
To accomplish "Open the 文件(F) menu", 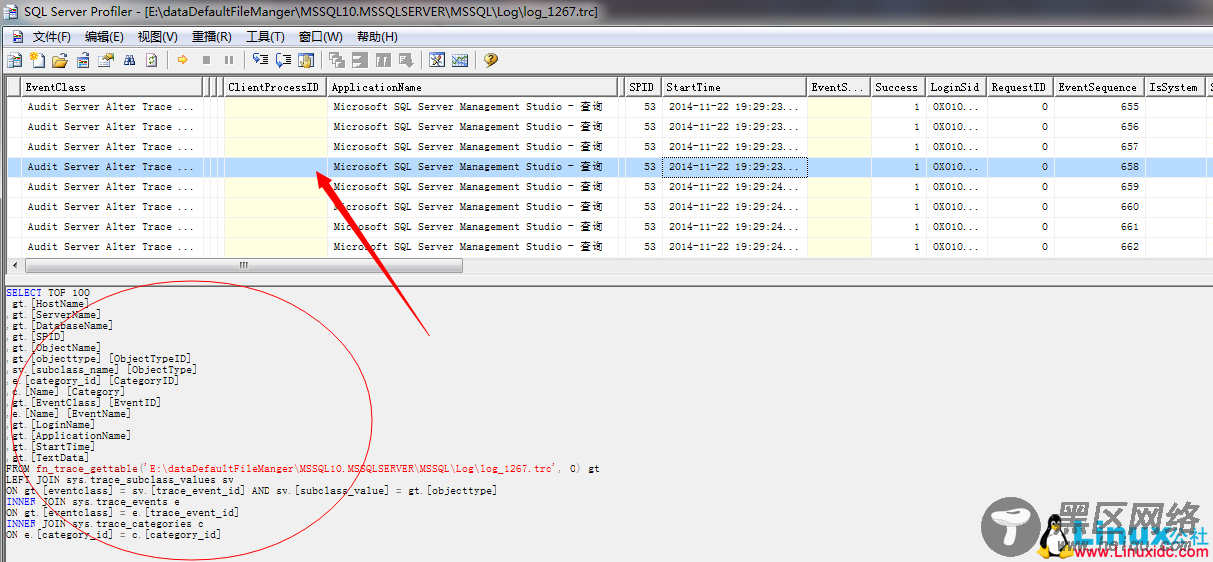I will (x=52, y=37).
